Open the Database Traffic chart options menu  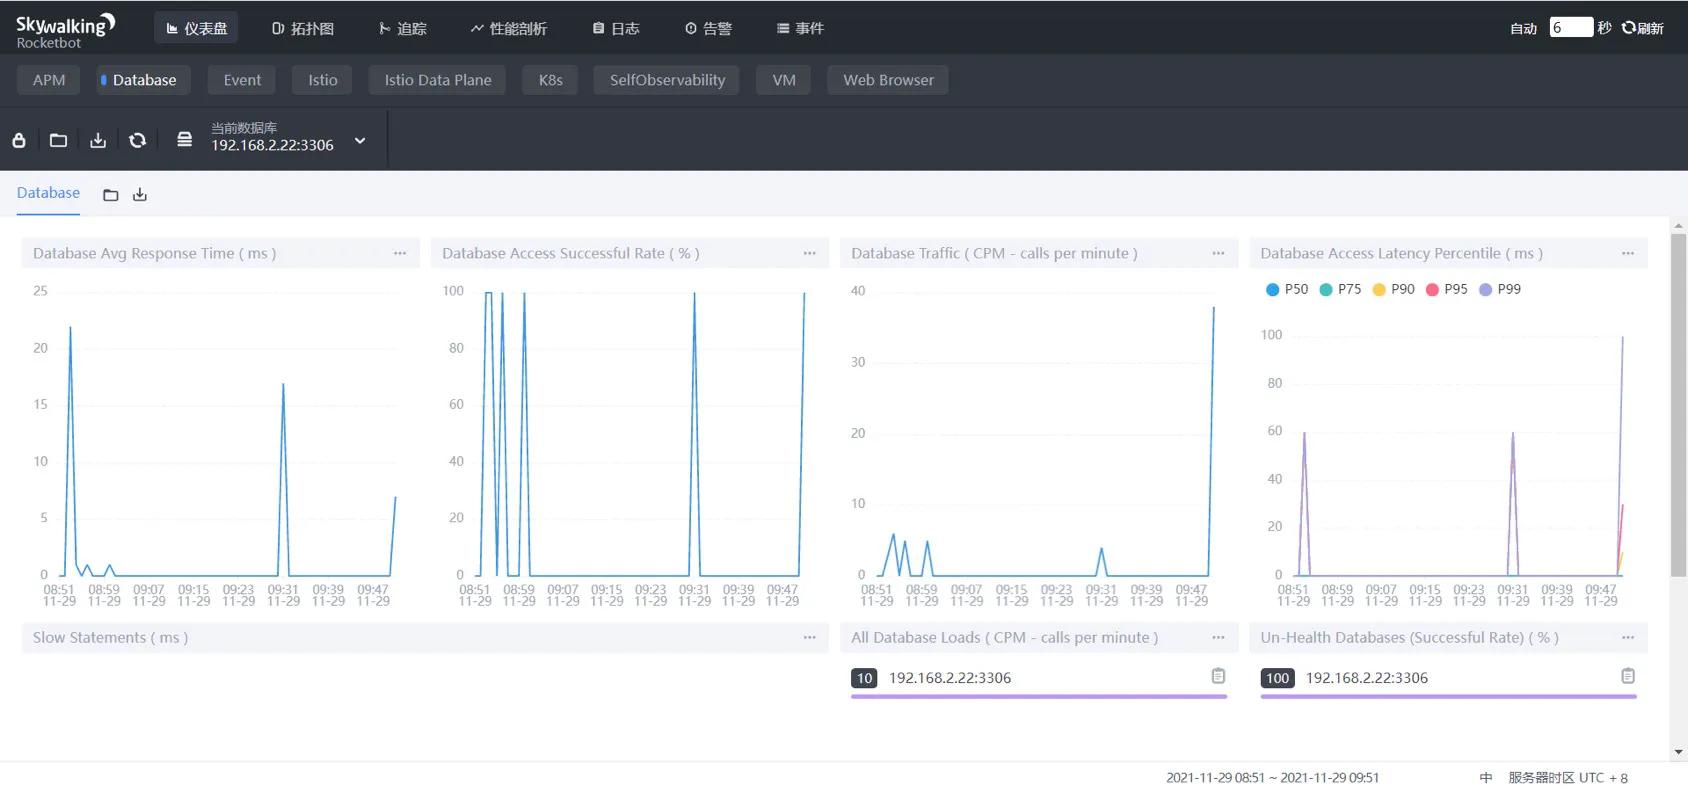(x=1218, y=254)
